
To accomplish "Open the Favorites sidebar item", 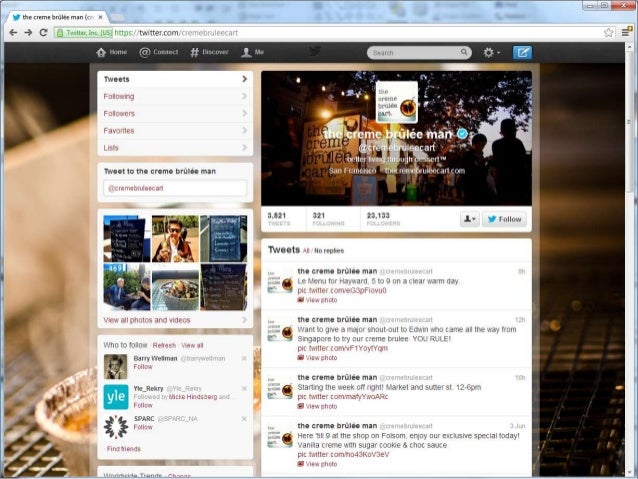I will coord(175,131).
